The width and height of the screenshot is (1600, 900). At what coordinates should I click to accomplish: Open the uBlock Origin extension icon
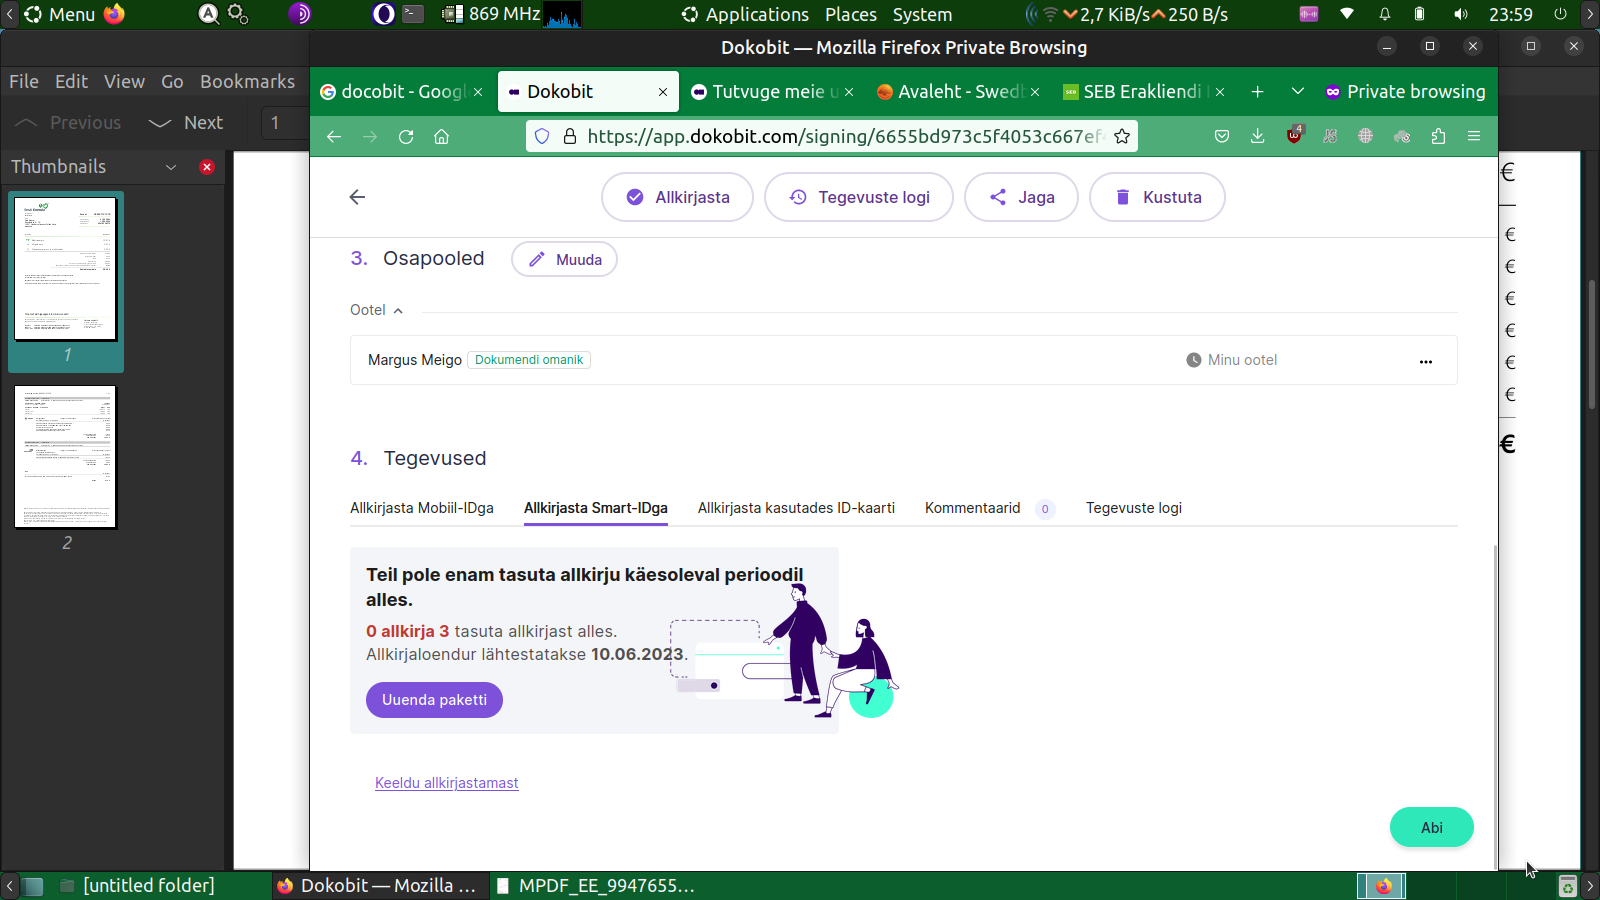tap(1295, 135)
